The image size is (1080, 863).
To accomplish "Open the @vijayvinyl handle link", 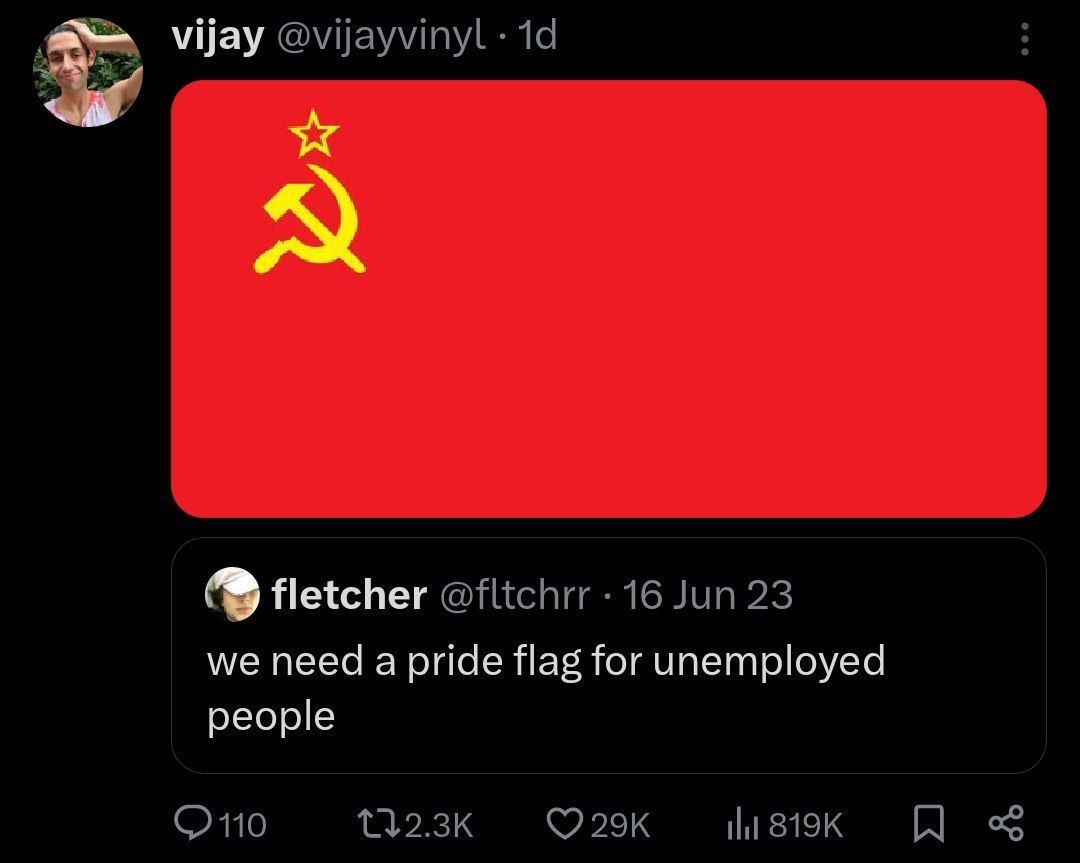I will pos(381,38).
